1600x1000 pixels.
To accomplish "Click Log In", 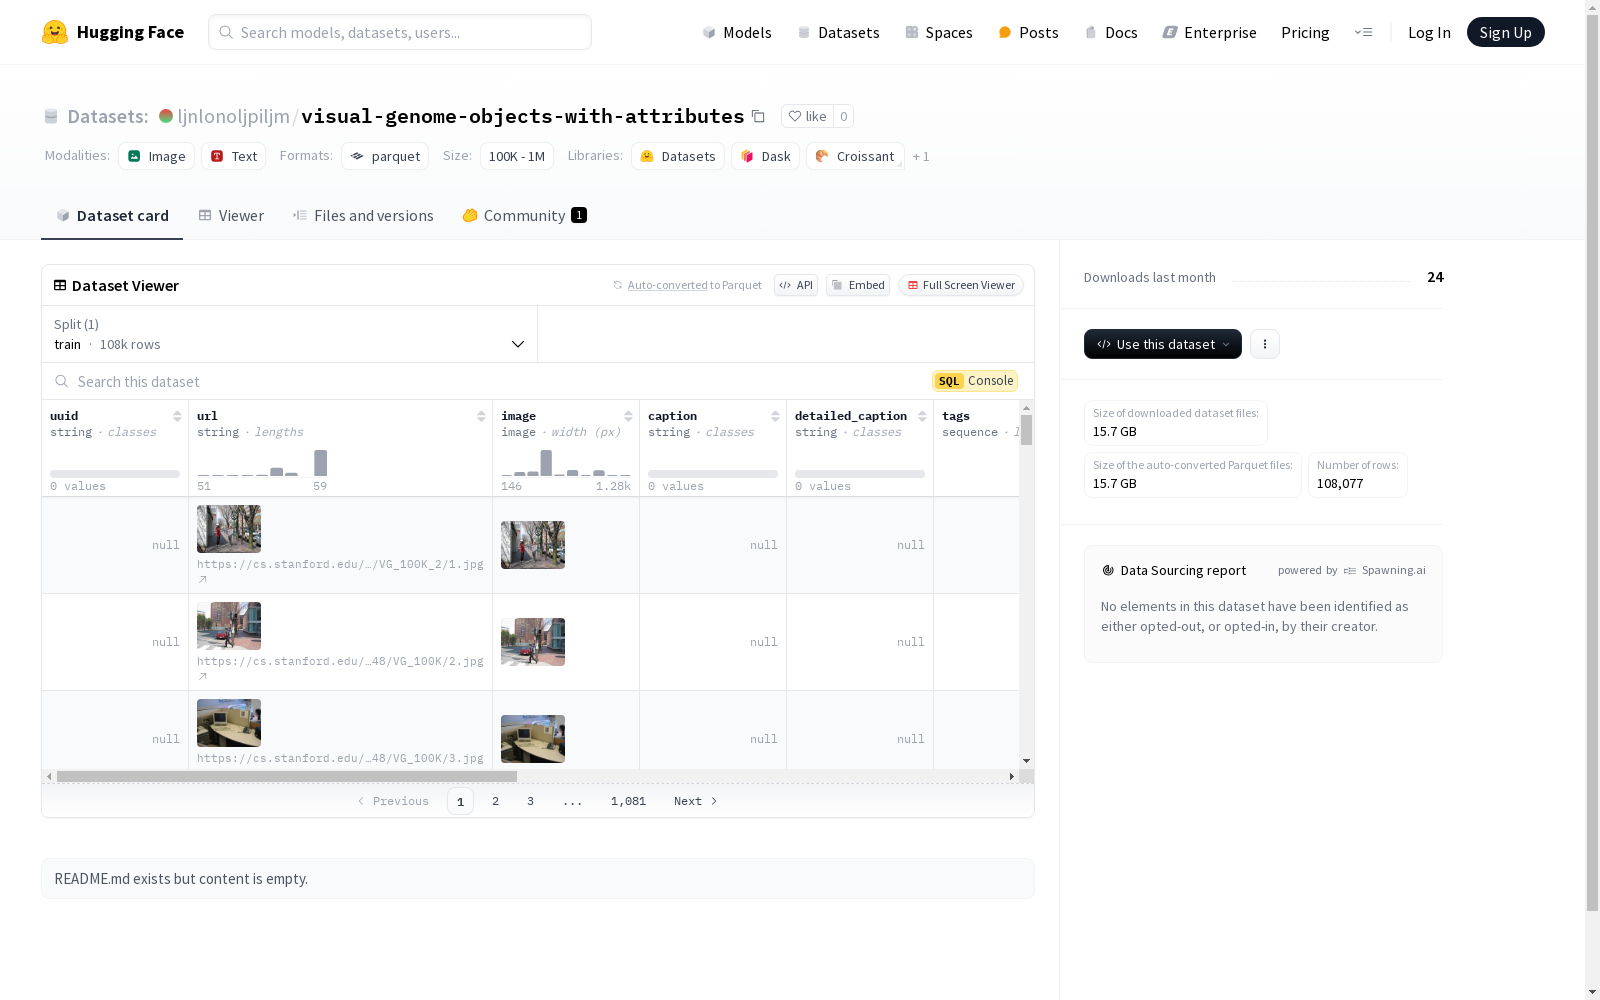I will [x=1429, y=32].
